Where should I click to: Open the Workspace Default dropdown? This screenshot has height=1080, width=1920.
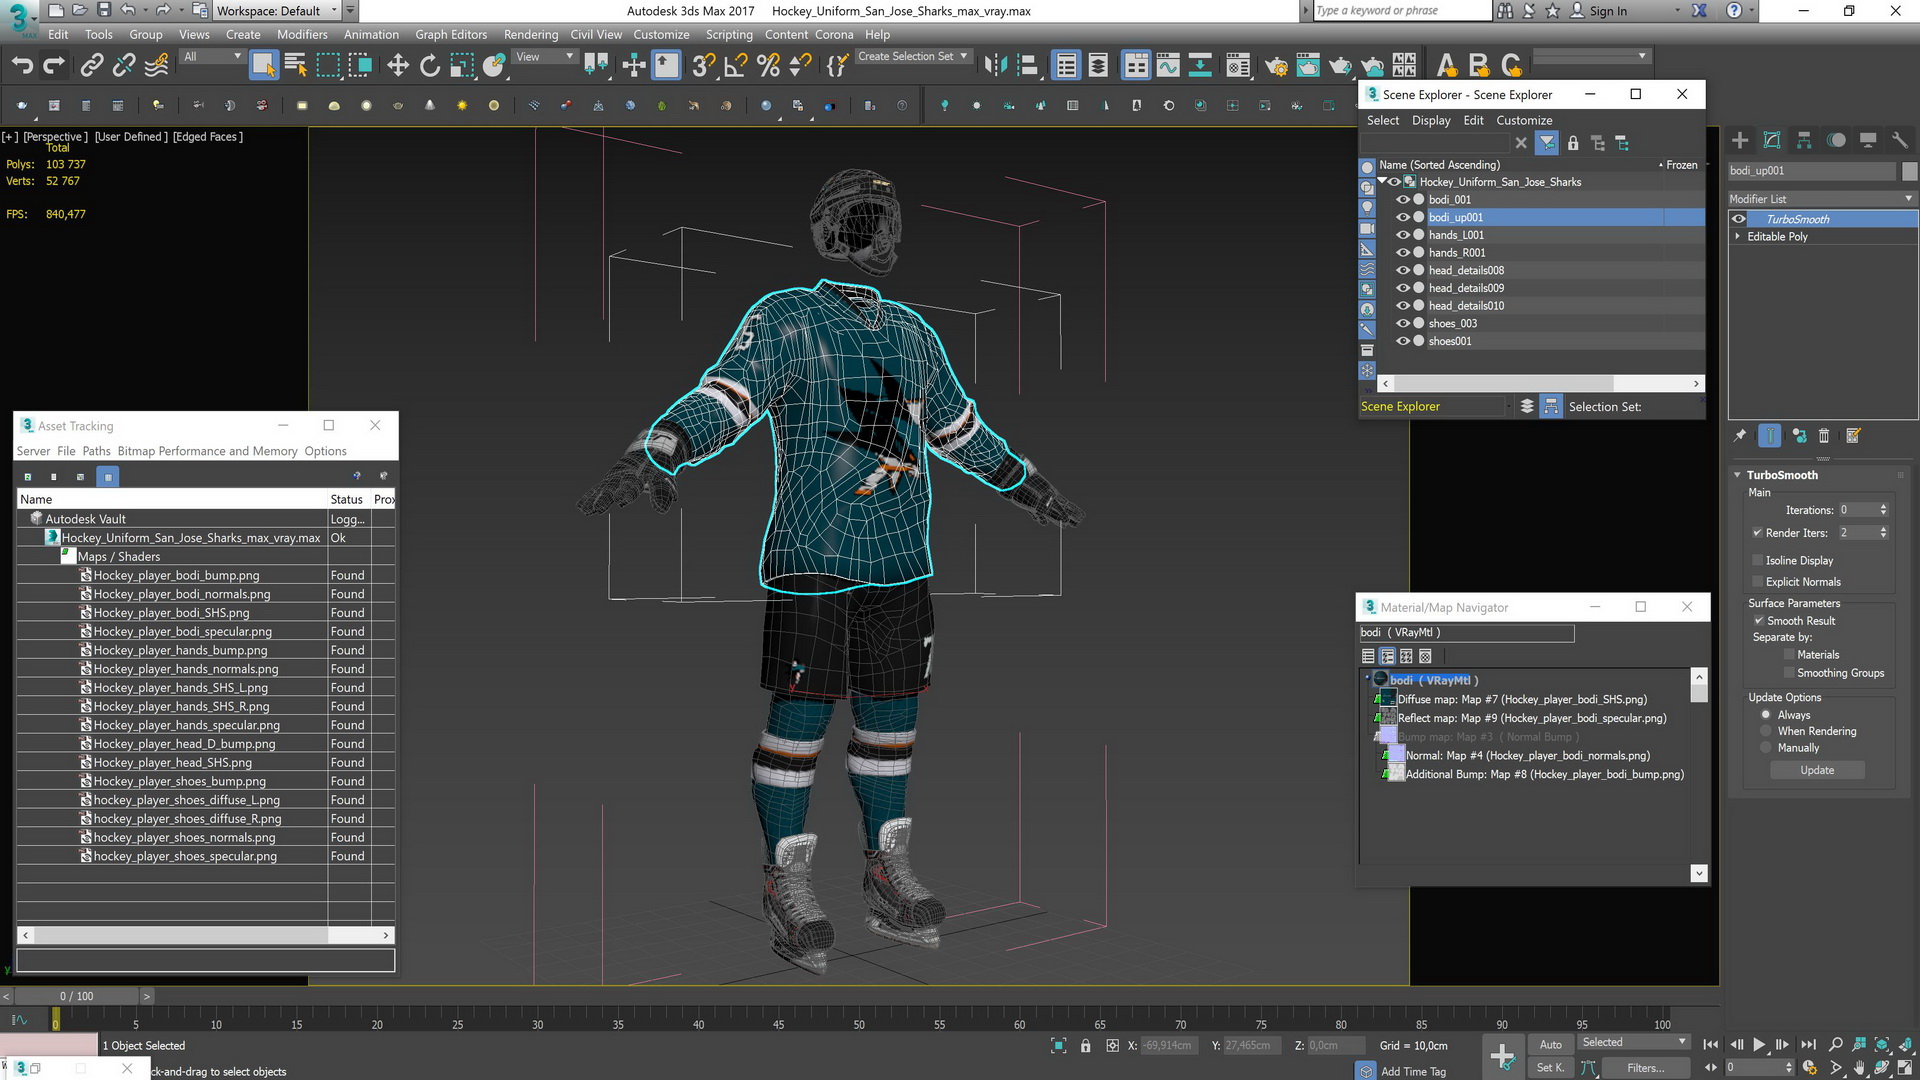277,11
